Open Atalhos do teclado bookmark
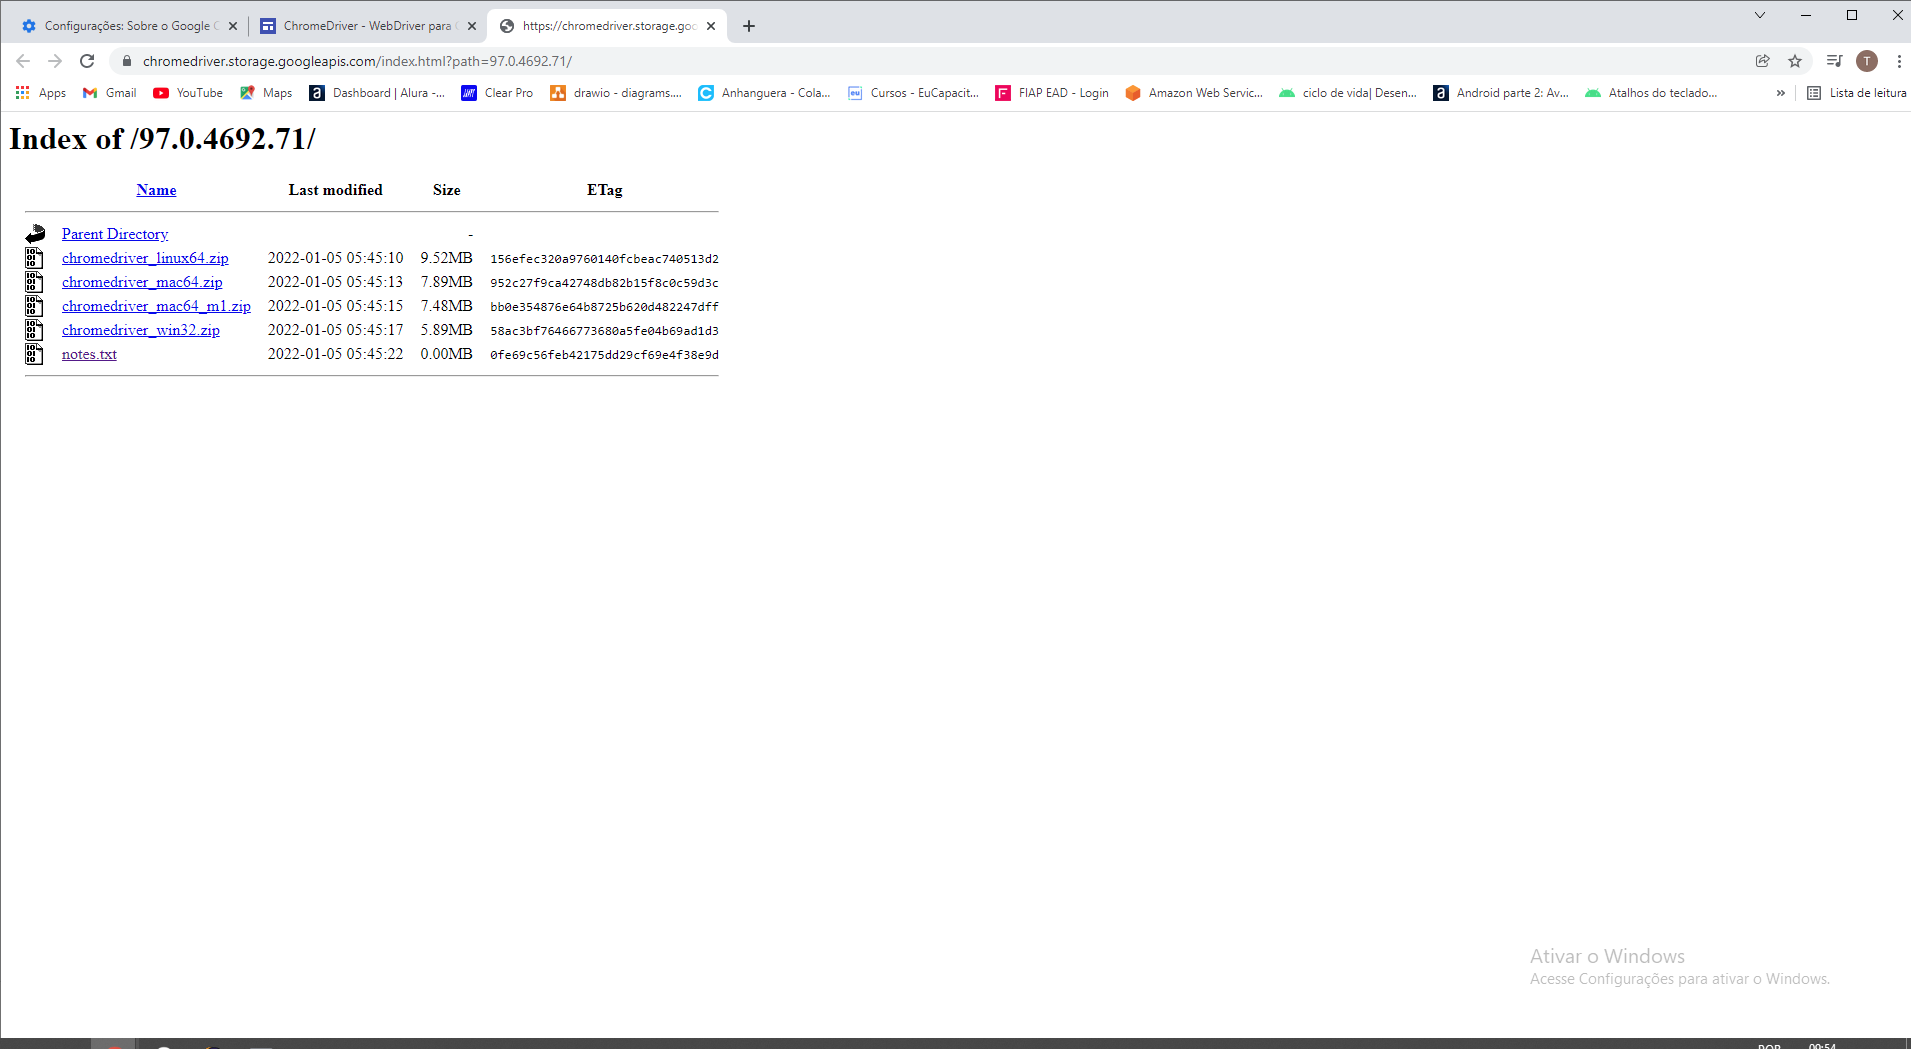Viewport: 1922px width, 1049px height. tap(1651, 93)
